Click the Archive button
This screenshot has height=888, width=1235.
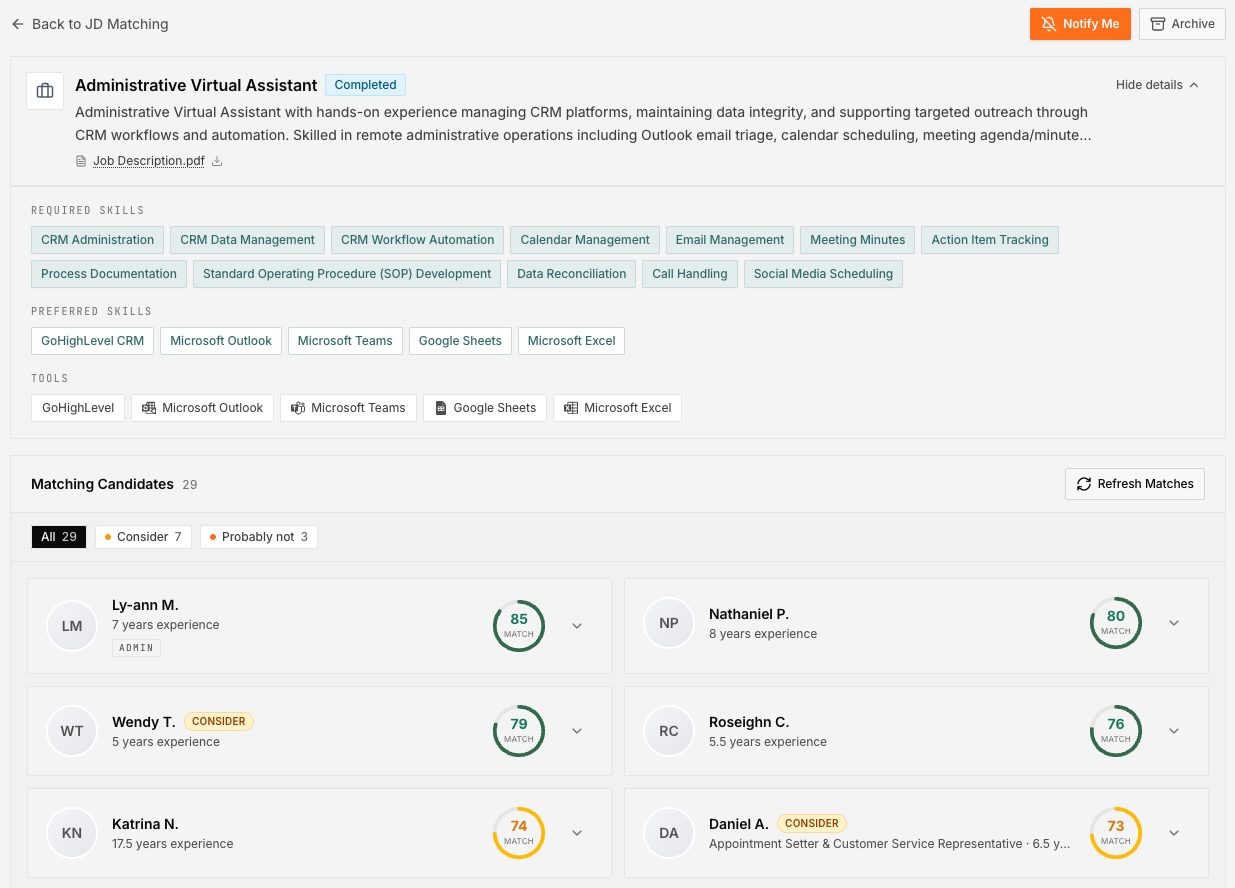1182,24
